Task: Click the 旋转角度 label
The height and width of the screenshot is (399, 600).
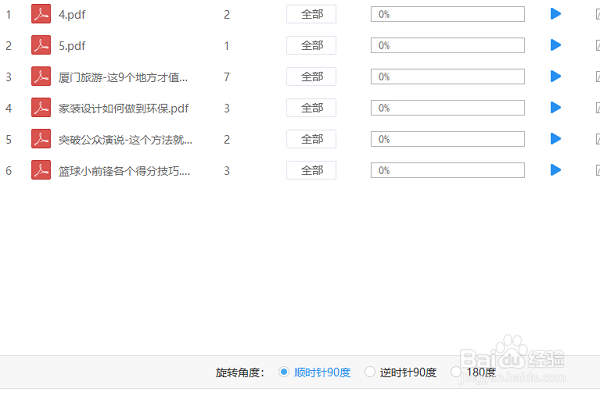Action: click(240, 372)
